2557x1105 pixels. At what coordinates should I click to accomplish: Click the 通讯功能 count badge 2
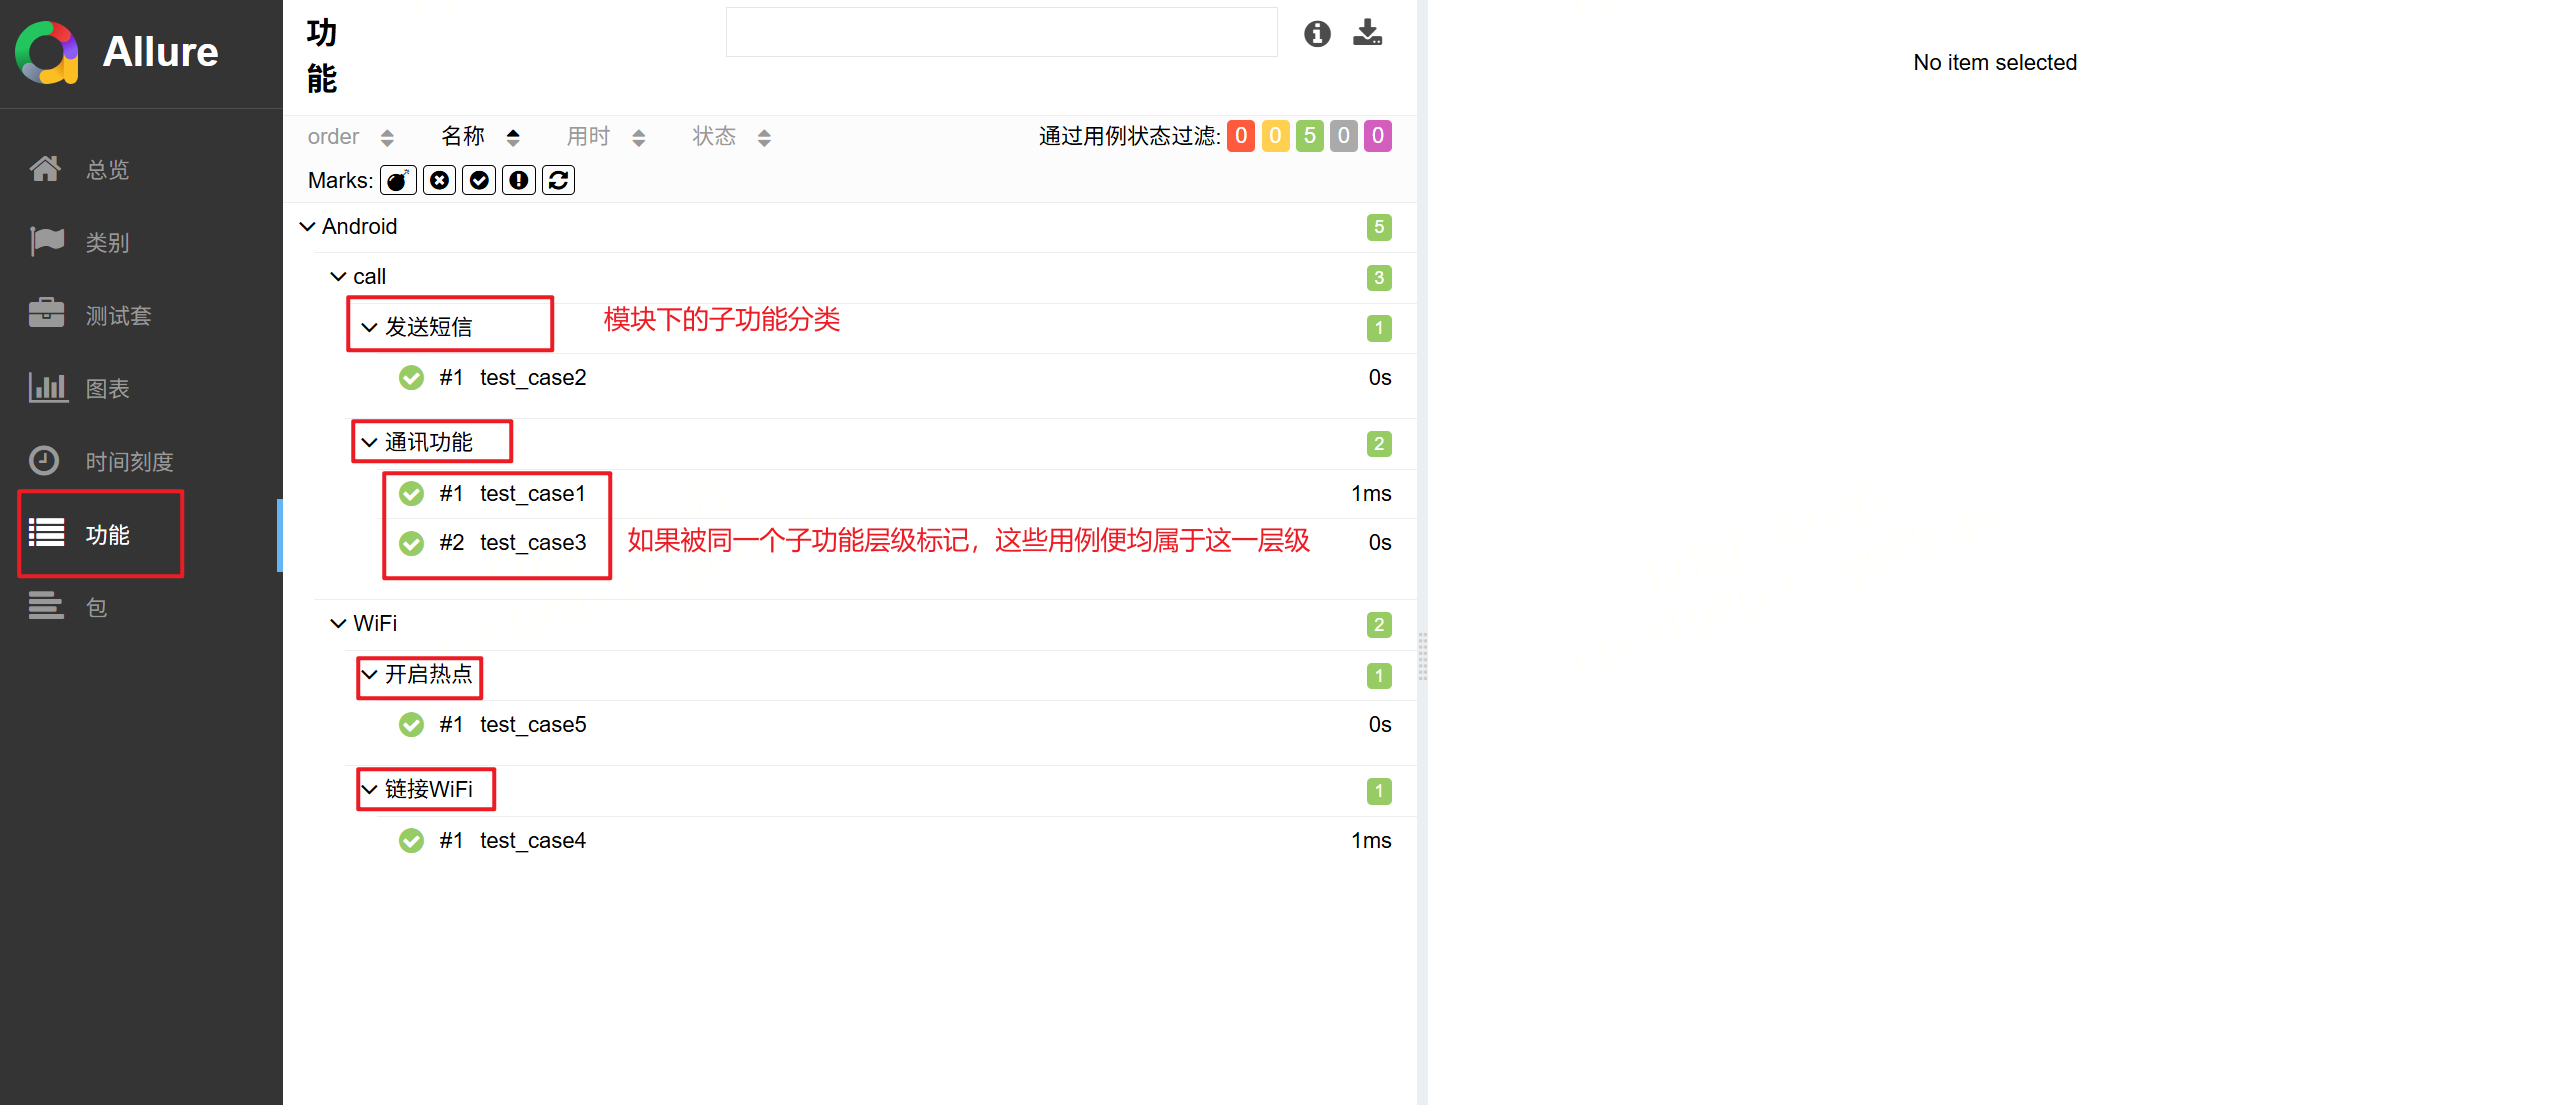[x=1379, y=444]
